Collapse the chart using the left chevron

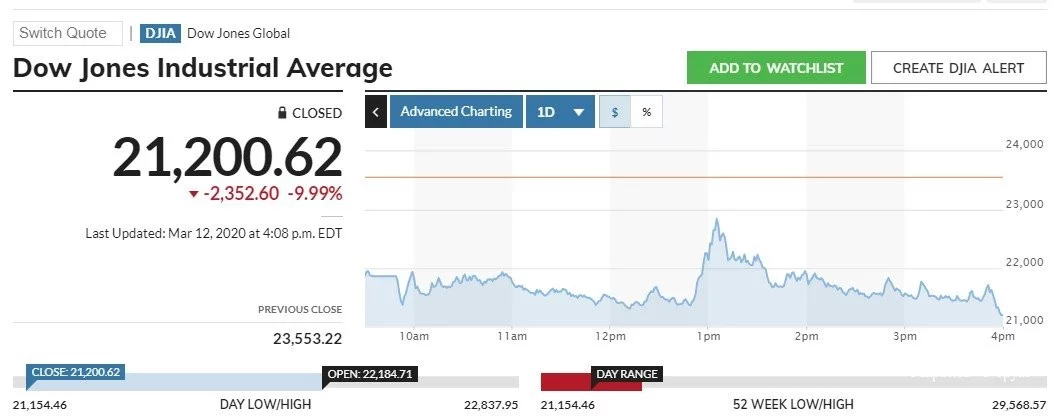[376, 112]
